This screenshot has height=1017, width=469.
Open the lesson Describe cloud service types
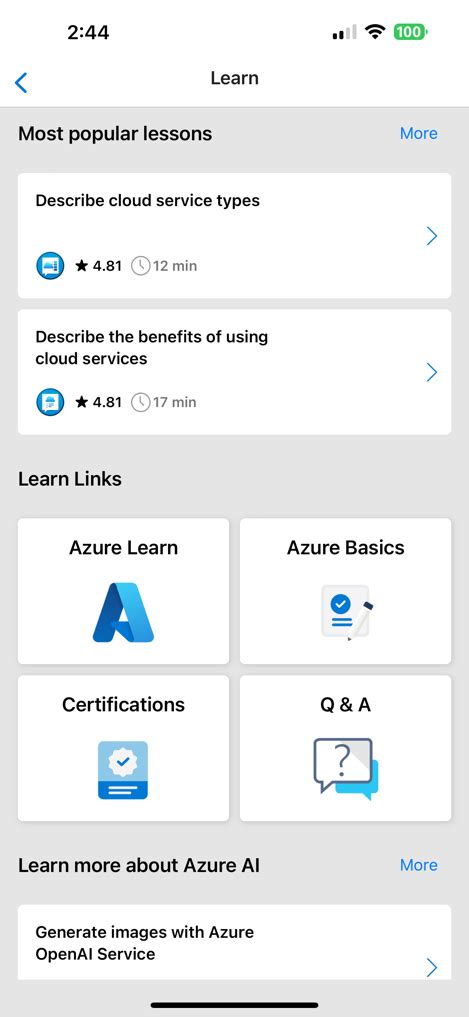(x=234, y=236)
